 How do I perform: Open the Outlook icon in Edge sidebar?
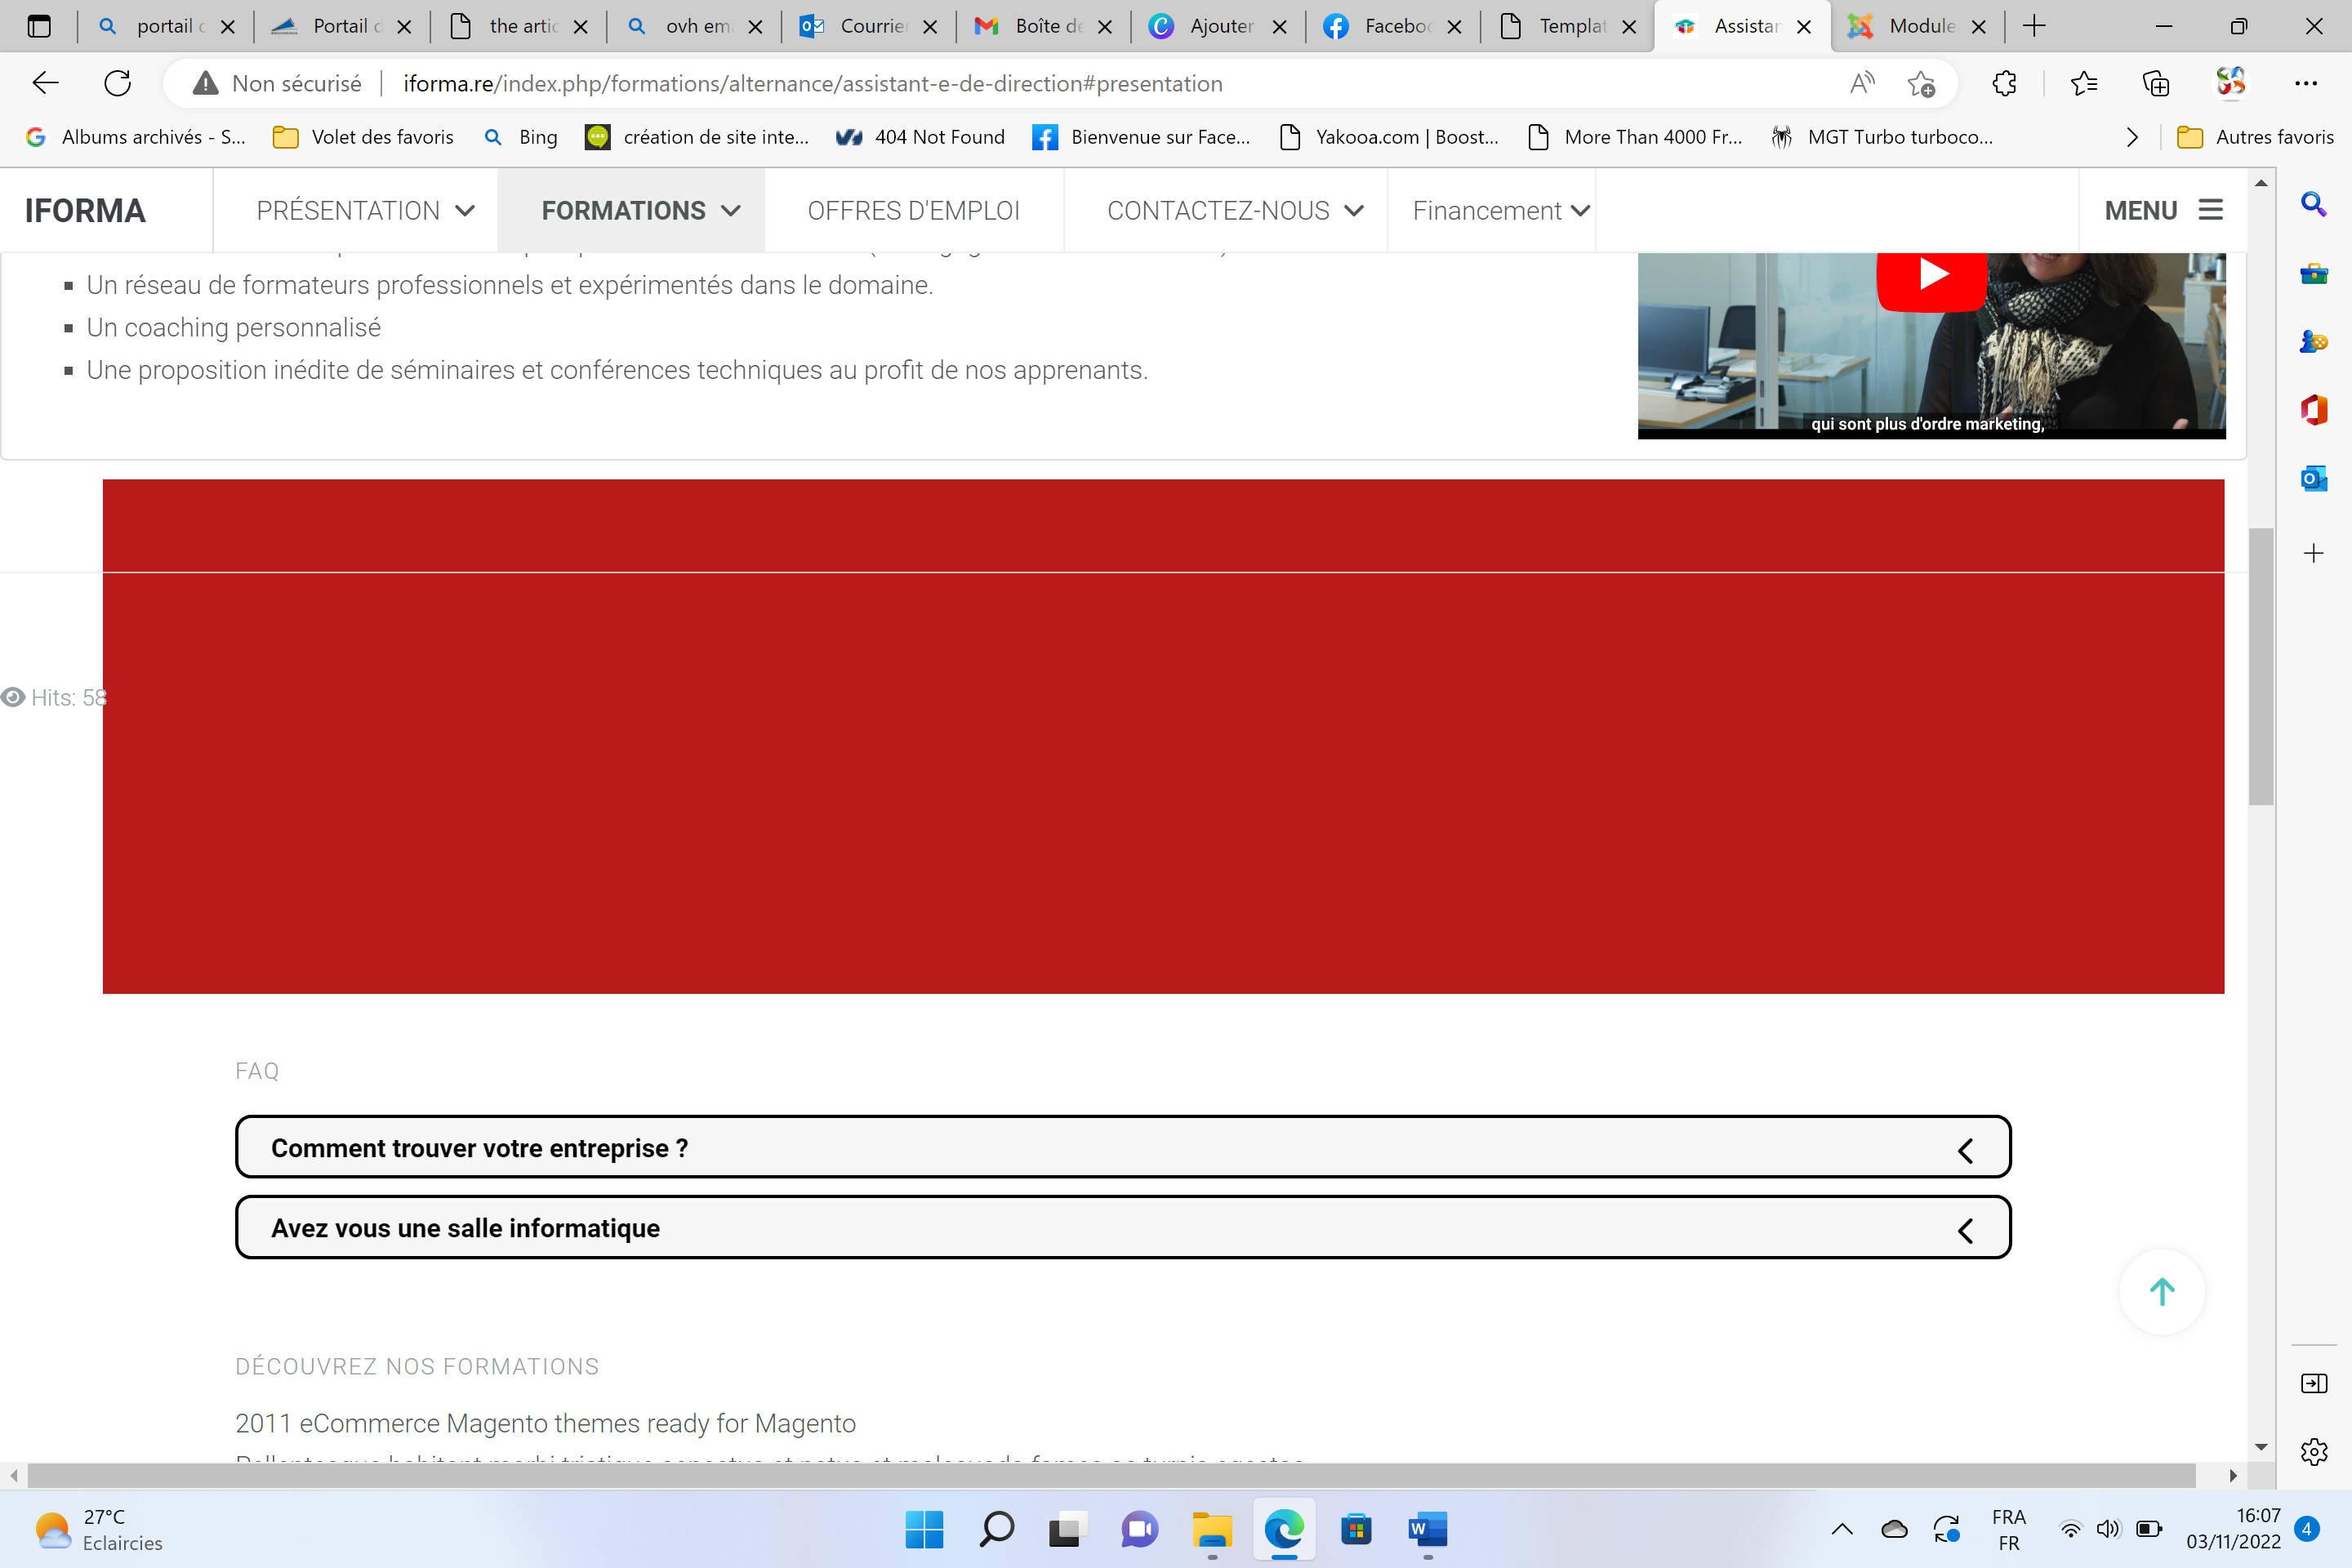2313,479
